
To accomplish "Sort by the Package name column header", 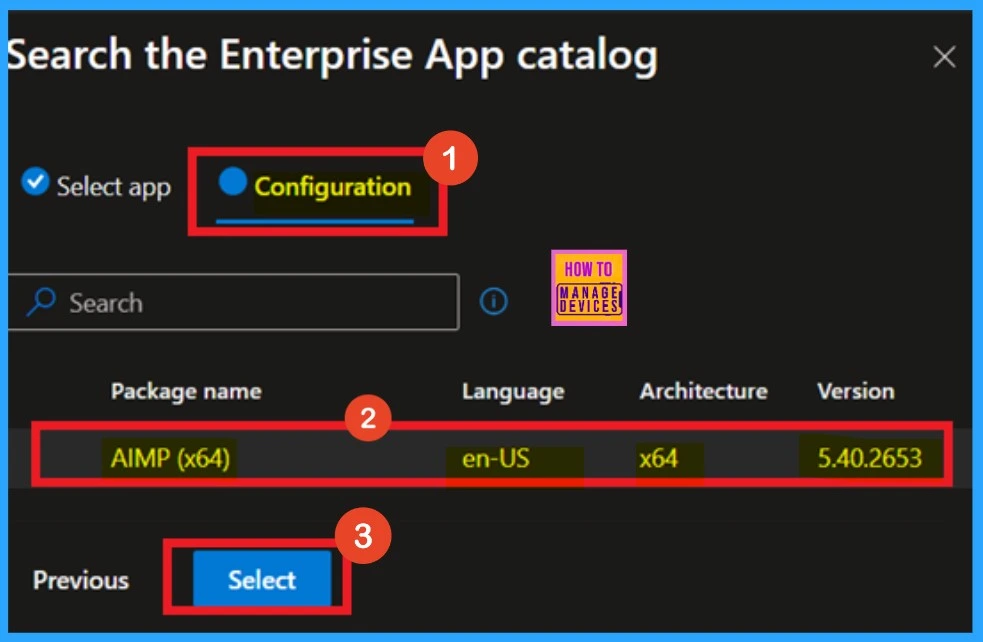I will pos(186,391).
